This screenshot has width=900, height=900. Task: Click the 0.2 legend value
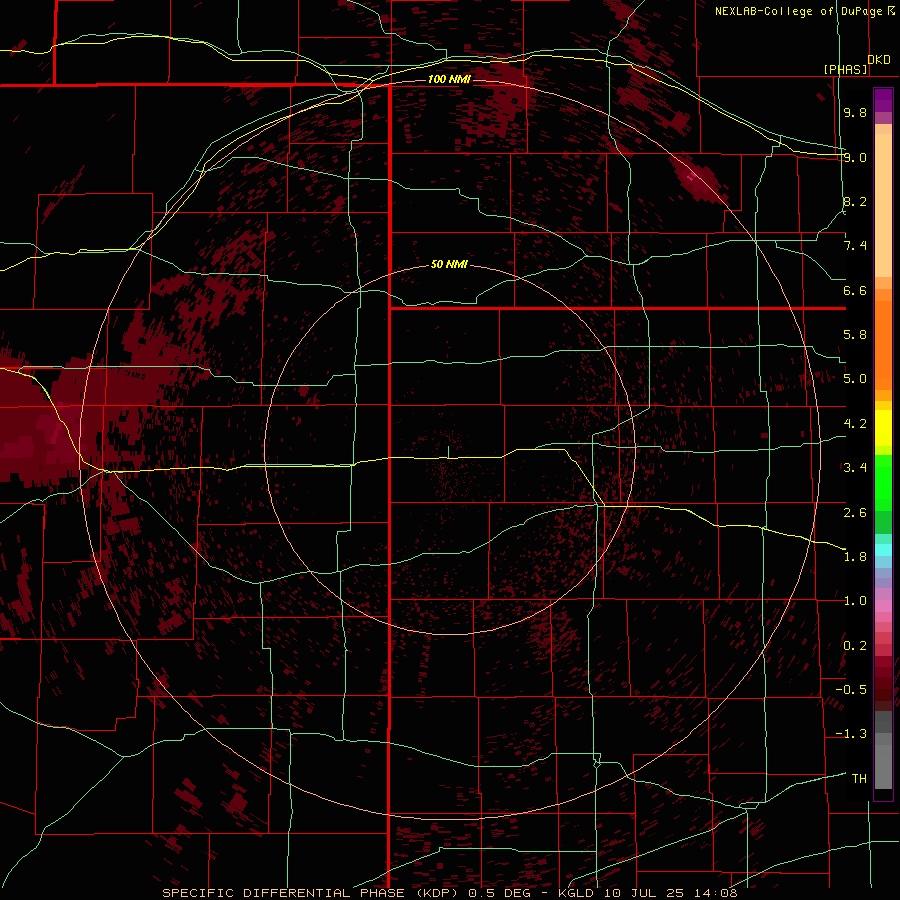855,646
